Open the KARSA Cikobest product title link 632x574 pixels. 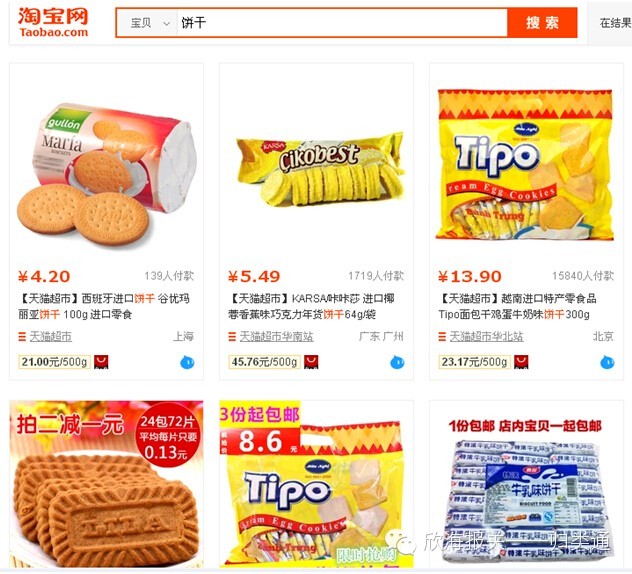point(311,306)
